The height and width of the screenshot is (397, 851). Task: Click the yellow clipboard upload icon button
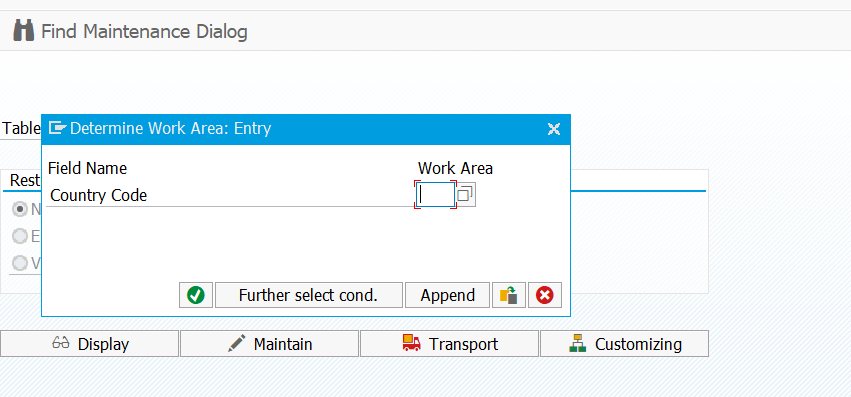509,295
